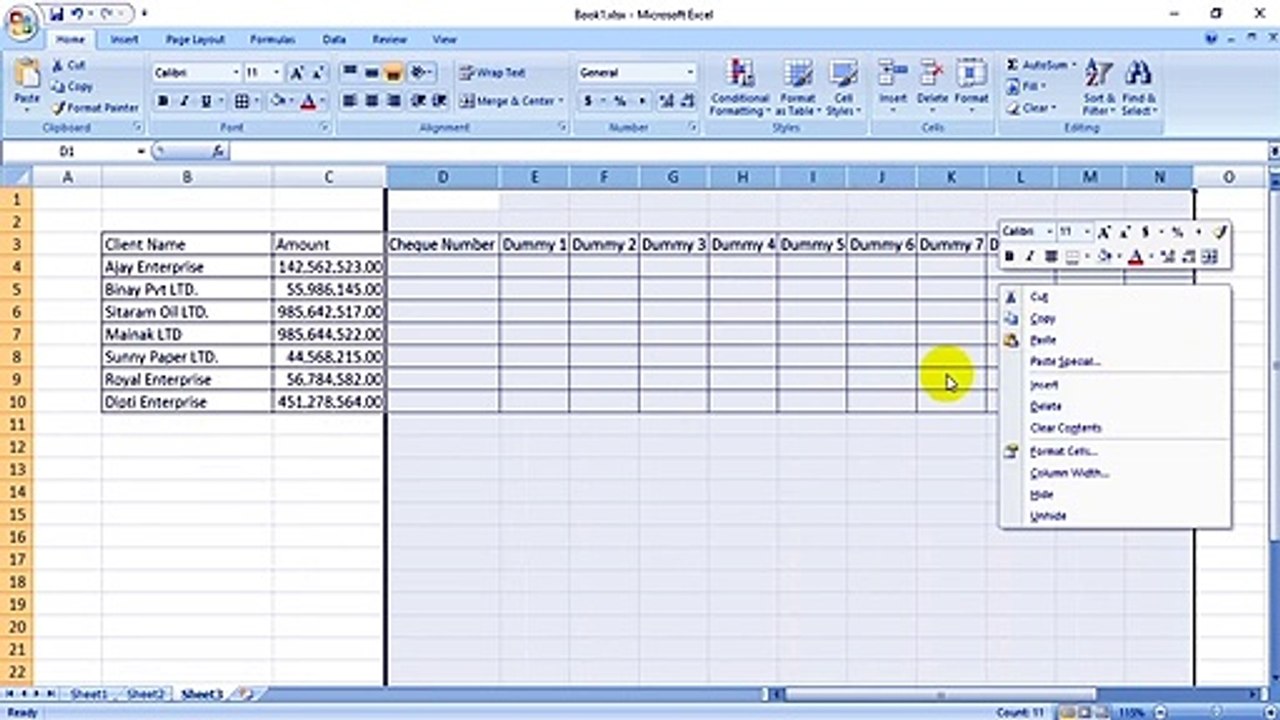The image size is (1280, 720).
Task: Choose Column Width in context menu
Action: pyautogui.click(x=1069, y=473)
